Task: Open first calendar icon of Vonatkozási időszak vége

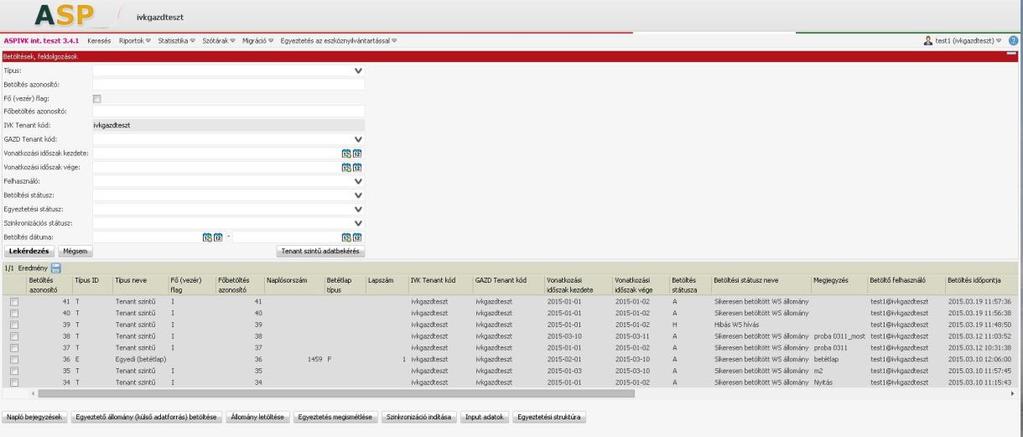Action: tap(346, 168)
